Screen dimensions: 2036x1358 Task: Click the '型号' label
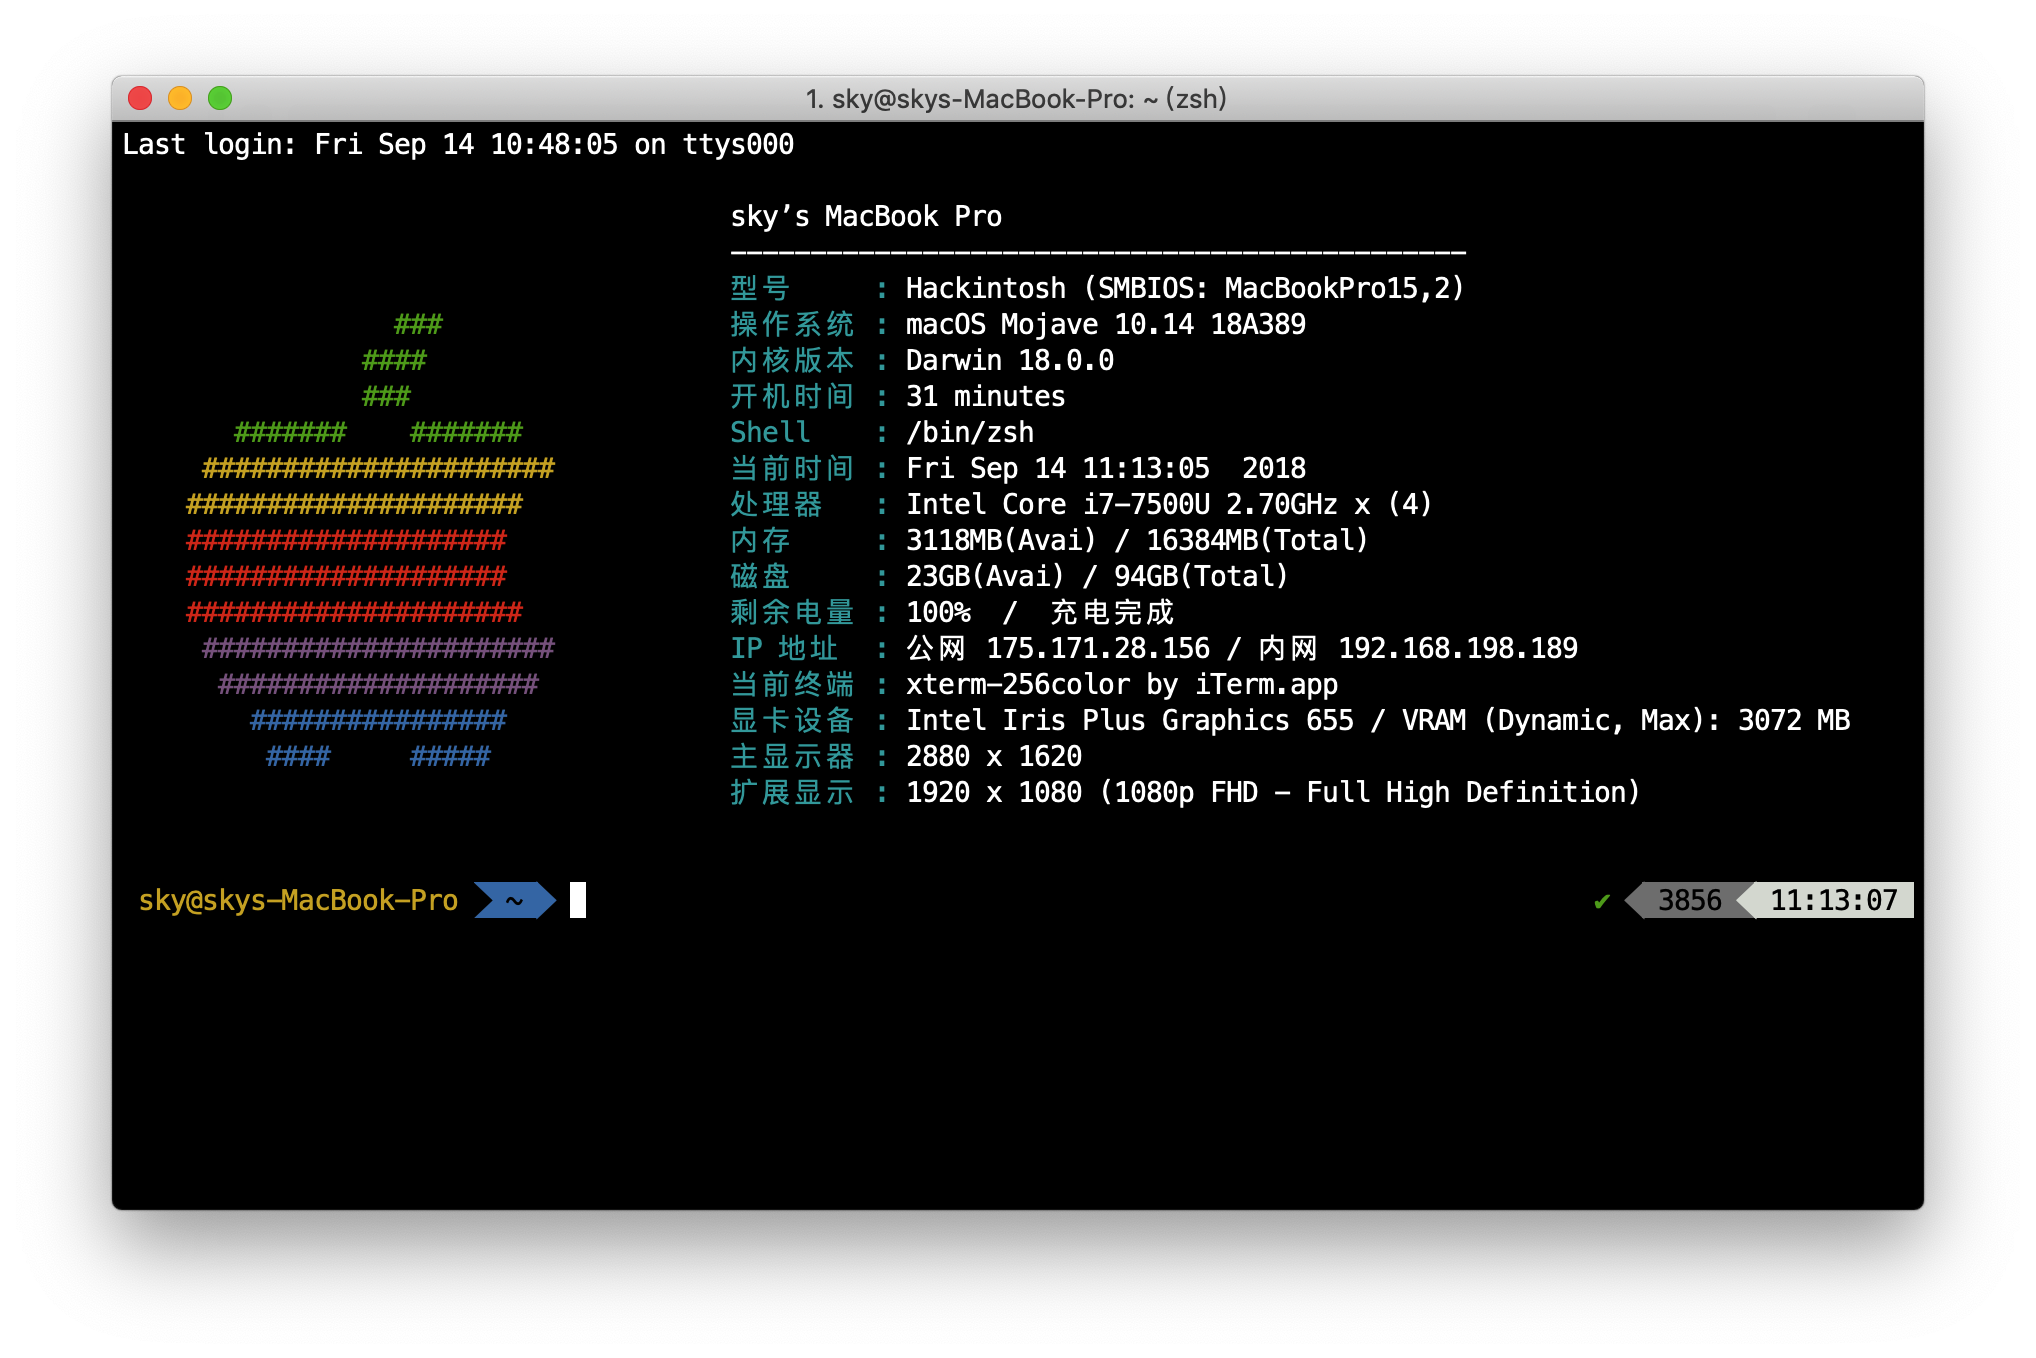coord(760,289)
